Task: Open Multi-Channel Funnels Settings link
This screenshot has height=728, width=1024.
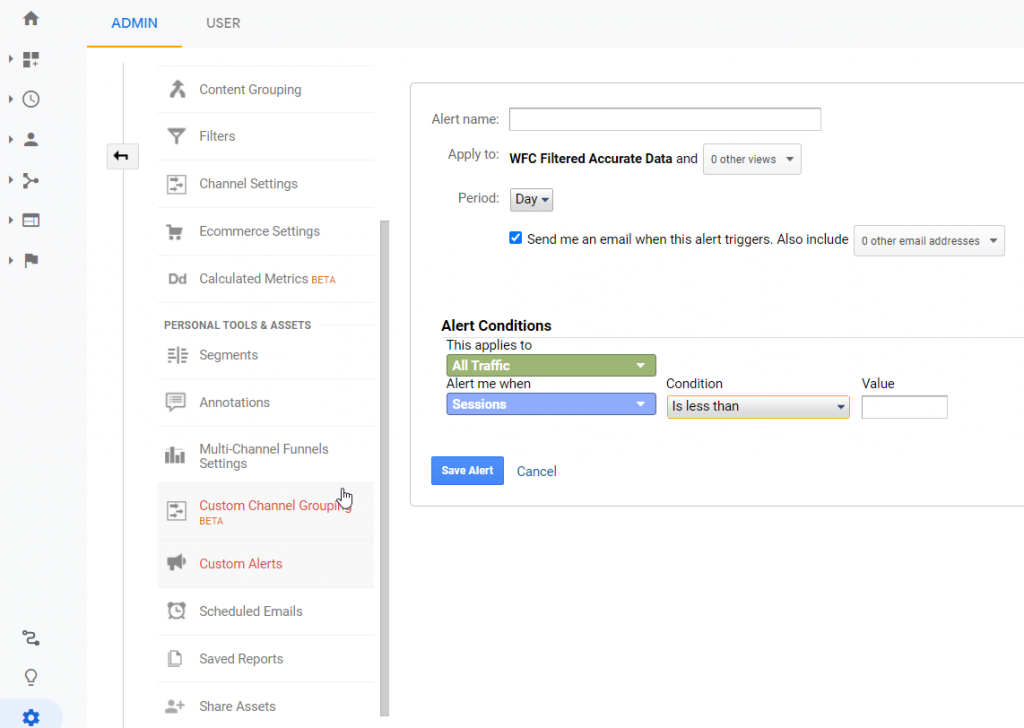Action: pyautogui.click(x=266, y=456)
